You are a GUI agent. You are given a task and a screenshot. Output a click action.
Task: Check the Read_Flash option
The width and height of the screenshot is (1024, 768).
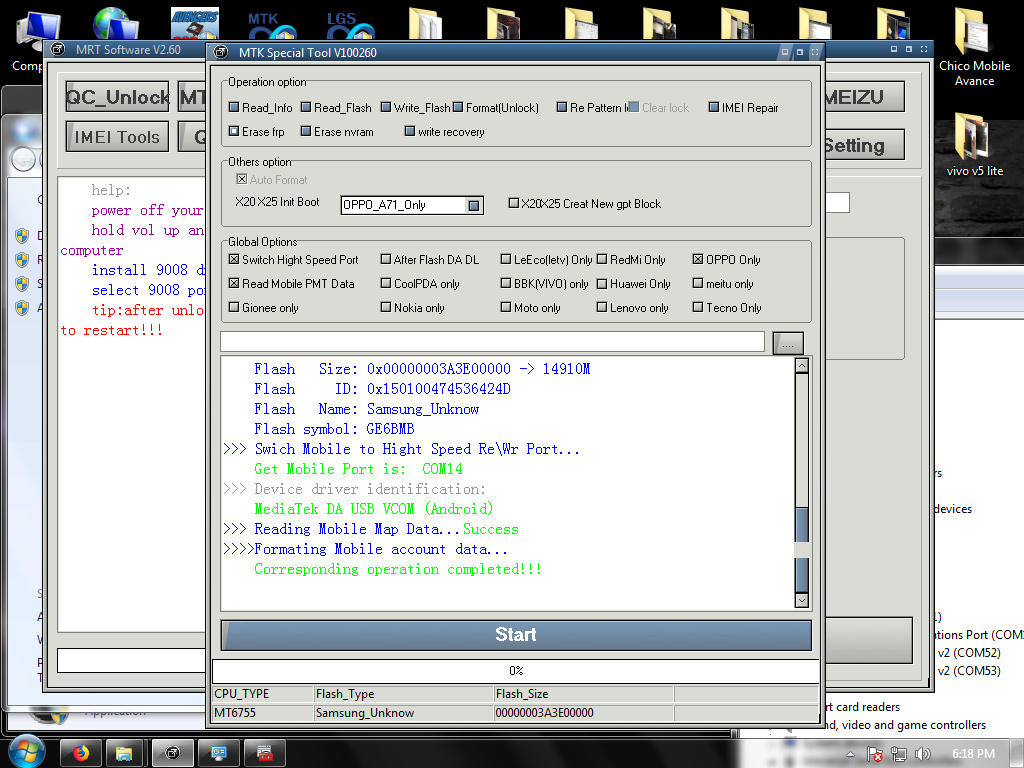click(x=306, y=107)
